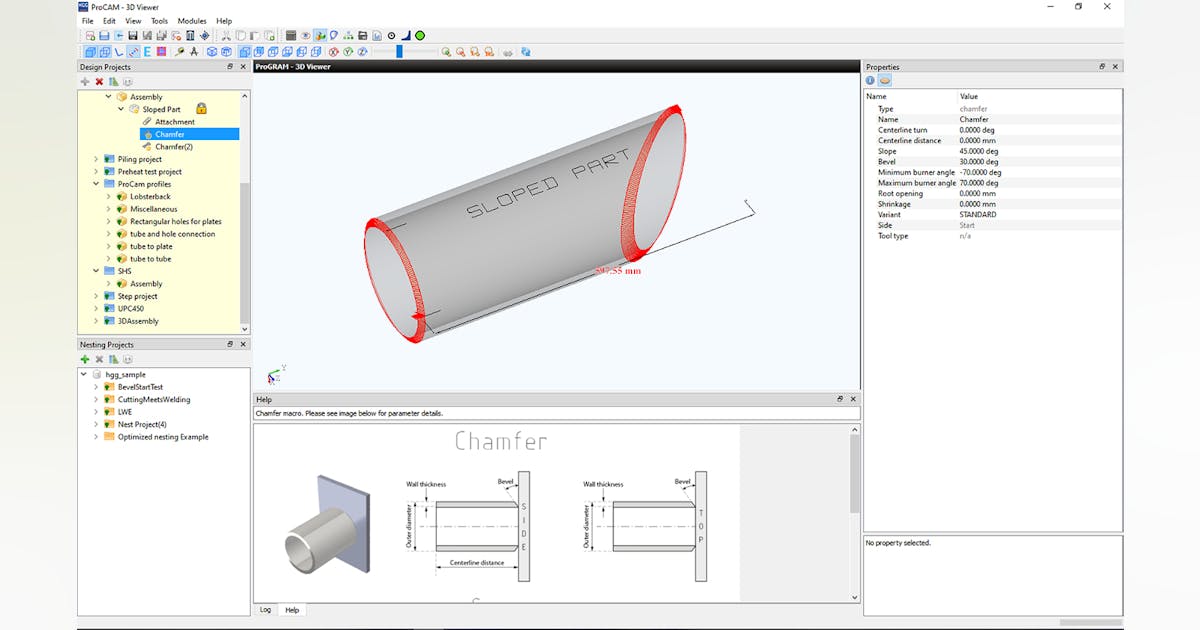Image resolution: width=1200 pixels, height=630 pixels.
Task: Click the green start processing icon on toolbar
Action: [419, 35]
